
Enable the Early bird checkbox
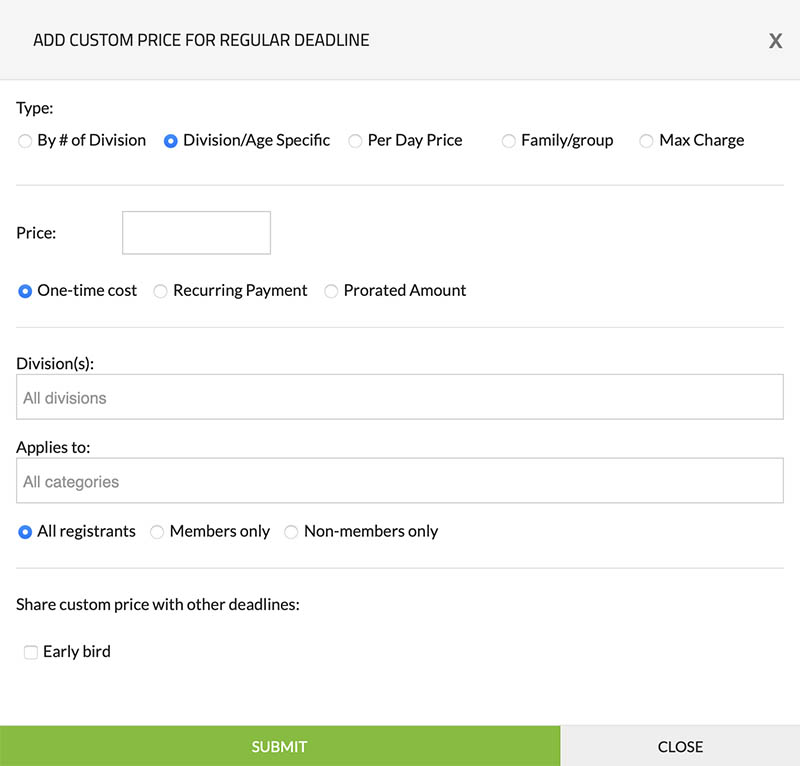click(31, 652)
